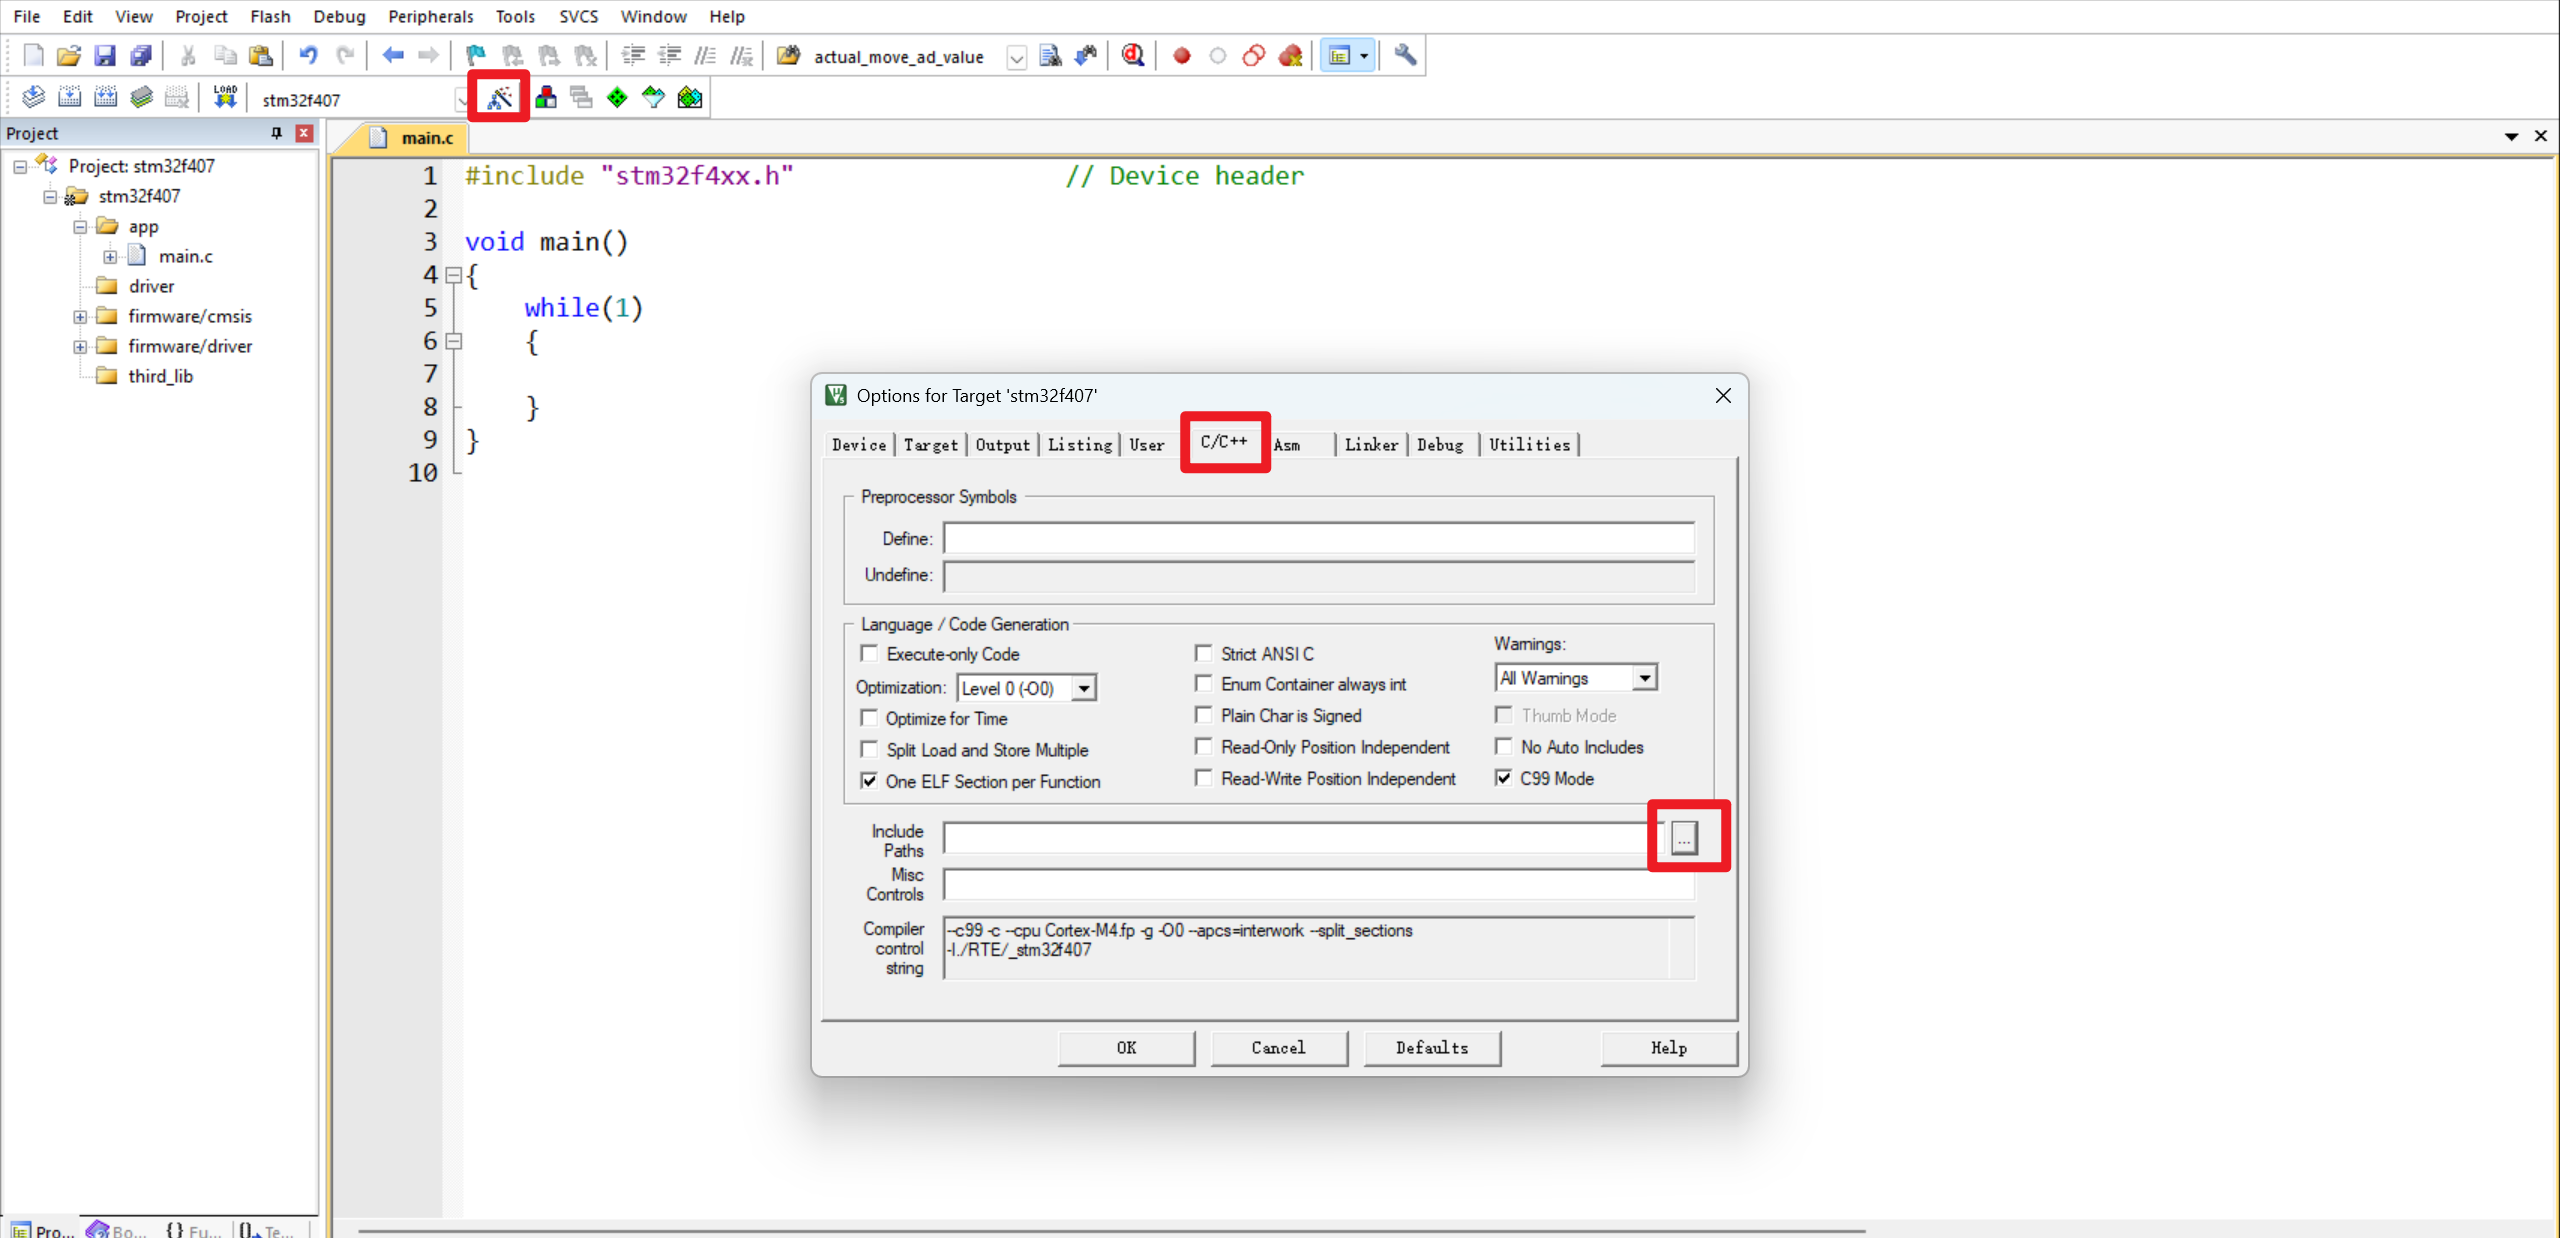2560x1238 pixels.
Task: Open the Warnings dropdown
Action: coord(1643,678)
